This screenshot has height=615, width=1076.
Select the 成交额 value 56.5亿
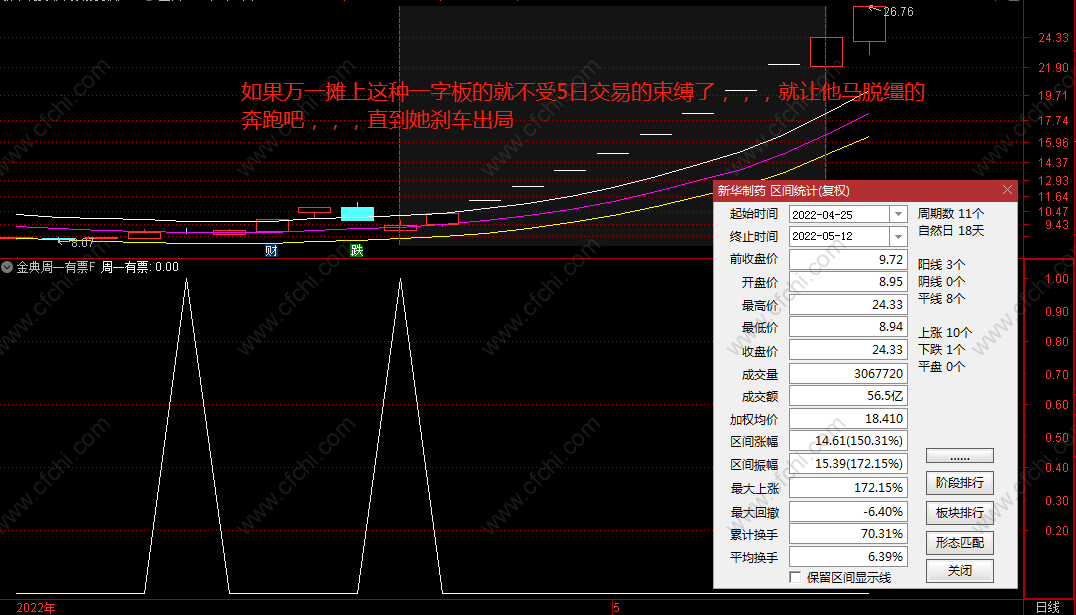(848, 396)
